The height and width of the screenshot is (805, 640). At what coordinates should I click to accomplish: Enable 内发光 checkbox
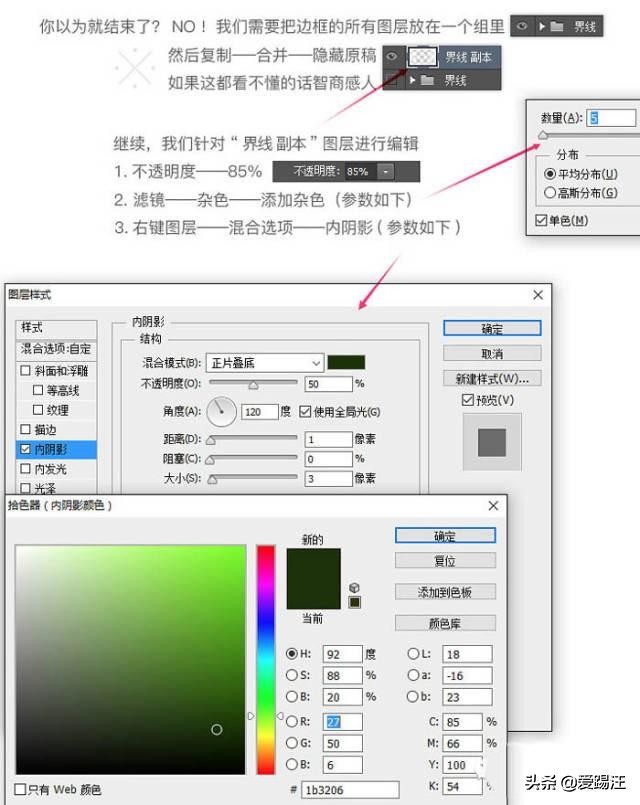coord(25,469)
